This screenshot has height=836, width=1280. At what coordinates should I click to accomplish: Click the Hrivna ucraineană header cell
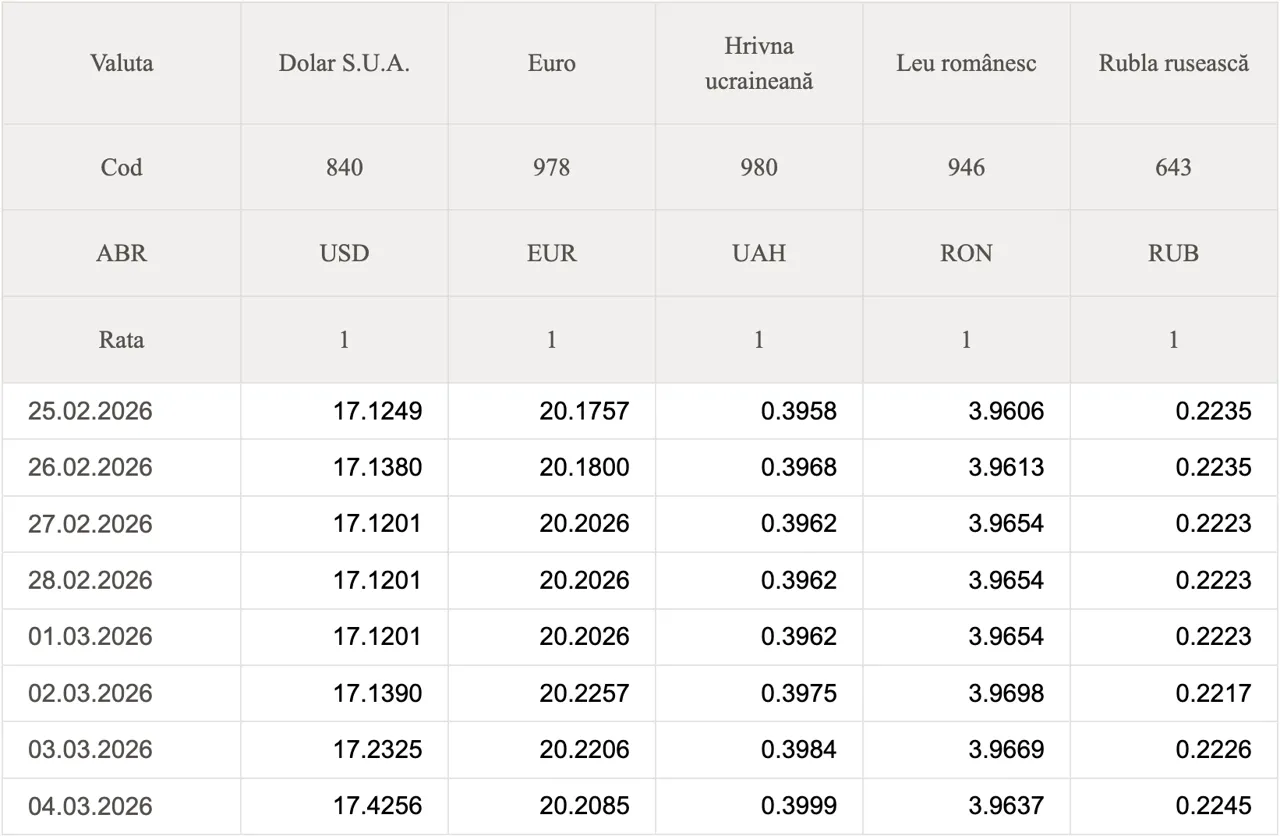pos(758,63)
